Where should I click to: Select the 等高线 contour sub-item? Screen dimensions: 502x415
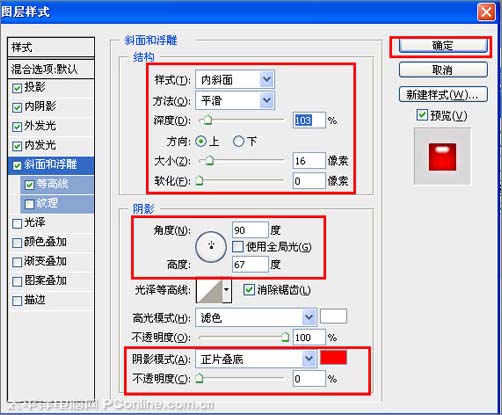pyautogui.click(x=57, y=184)
